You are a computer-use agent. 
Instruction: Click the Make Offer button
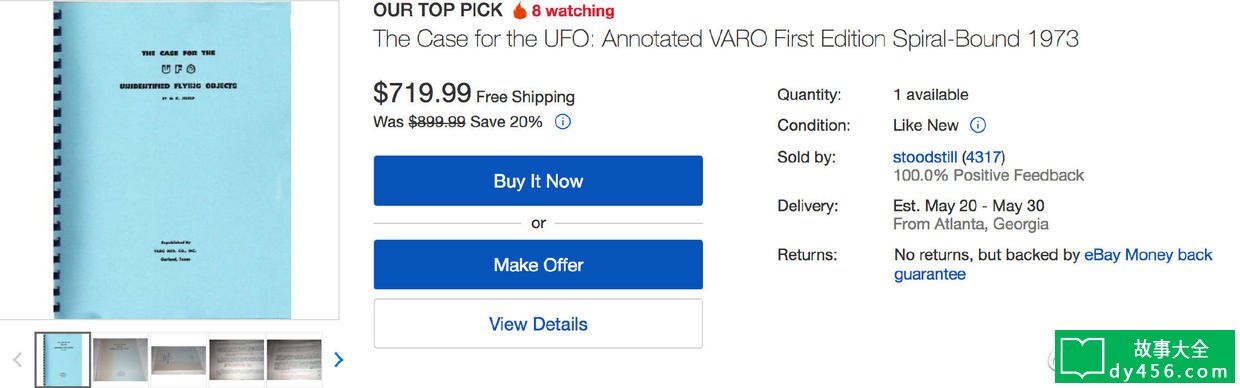[x=538, y=265]
